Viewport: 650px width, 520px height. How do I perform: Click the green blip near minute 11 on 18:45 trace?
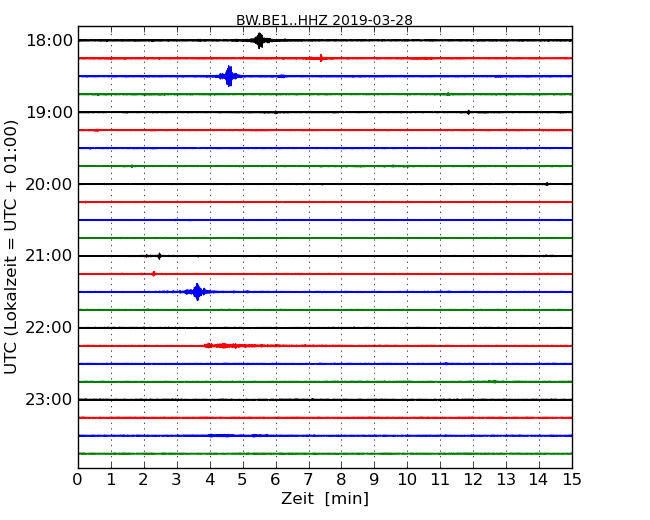tap(448, 94)
